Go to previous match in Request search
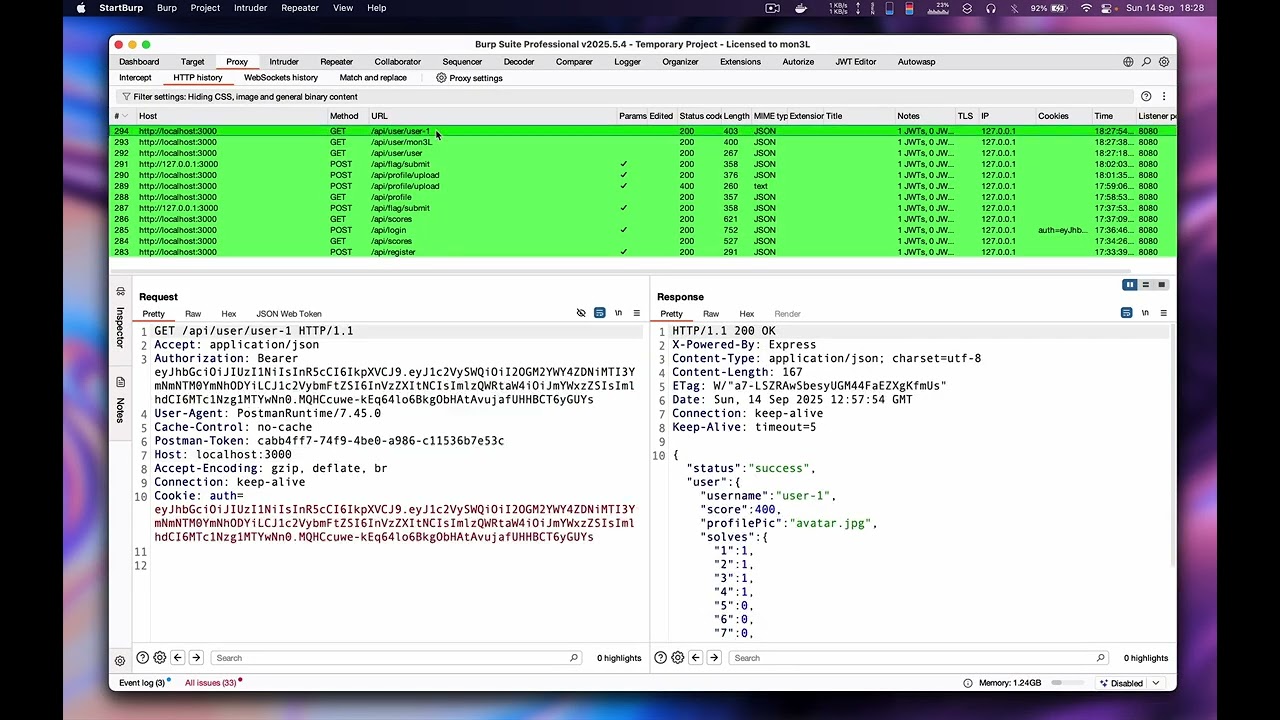Image resolution: width=1280 pixels, height=720 pixels. point(178,658)
